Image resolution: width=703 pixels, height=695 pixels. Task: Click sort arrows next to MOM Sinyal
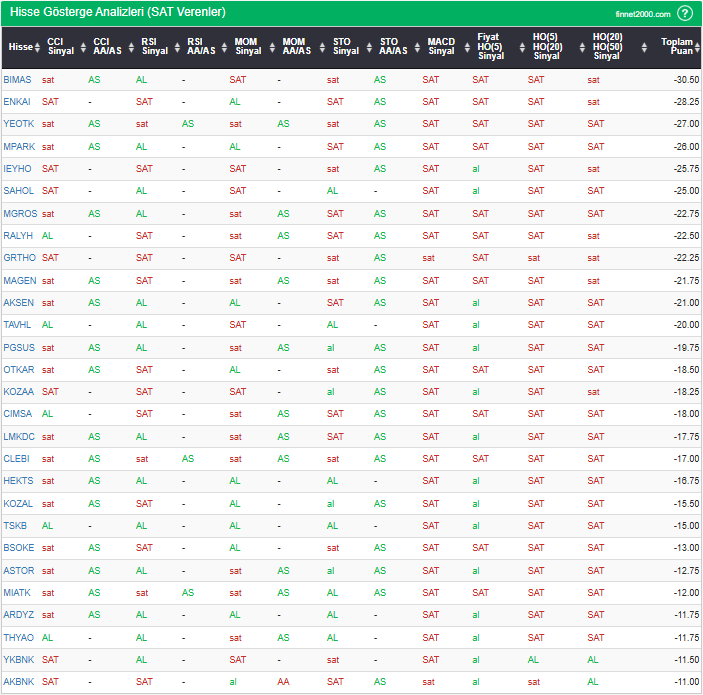click(x=270, y=47)
